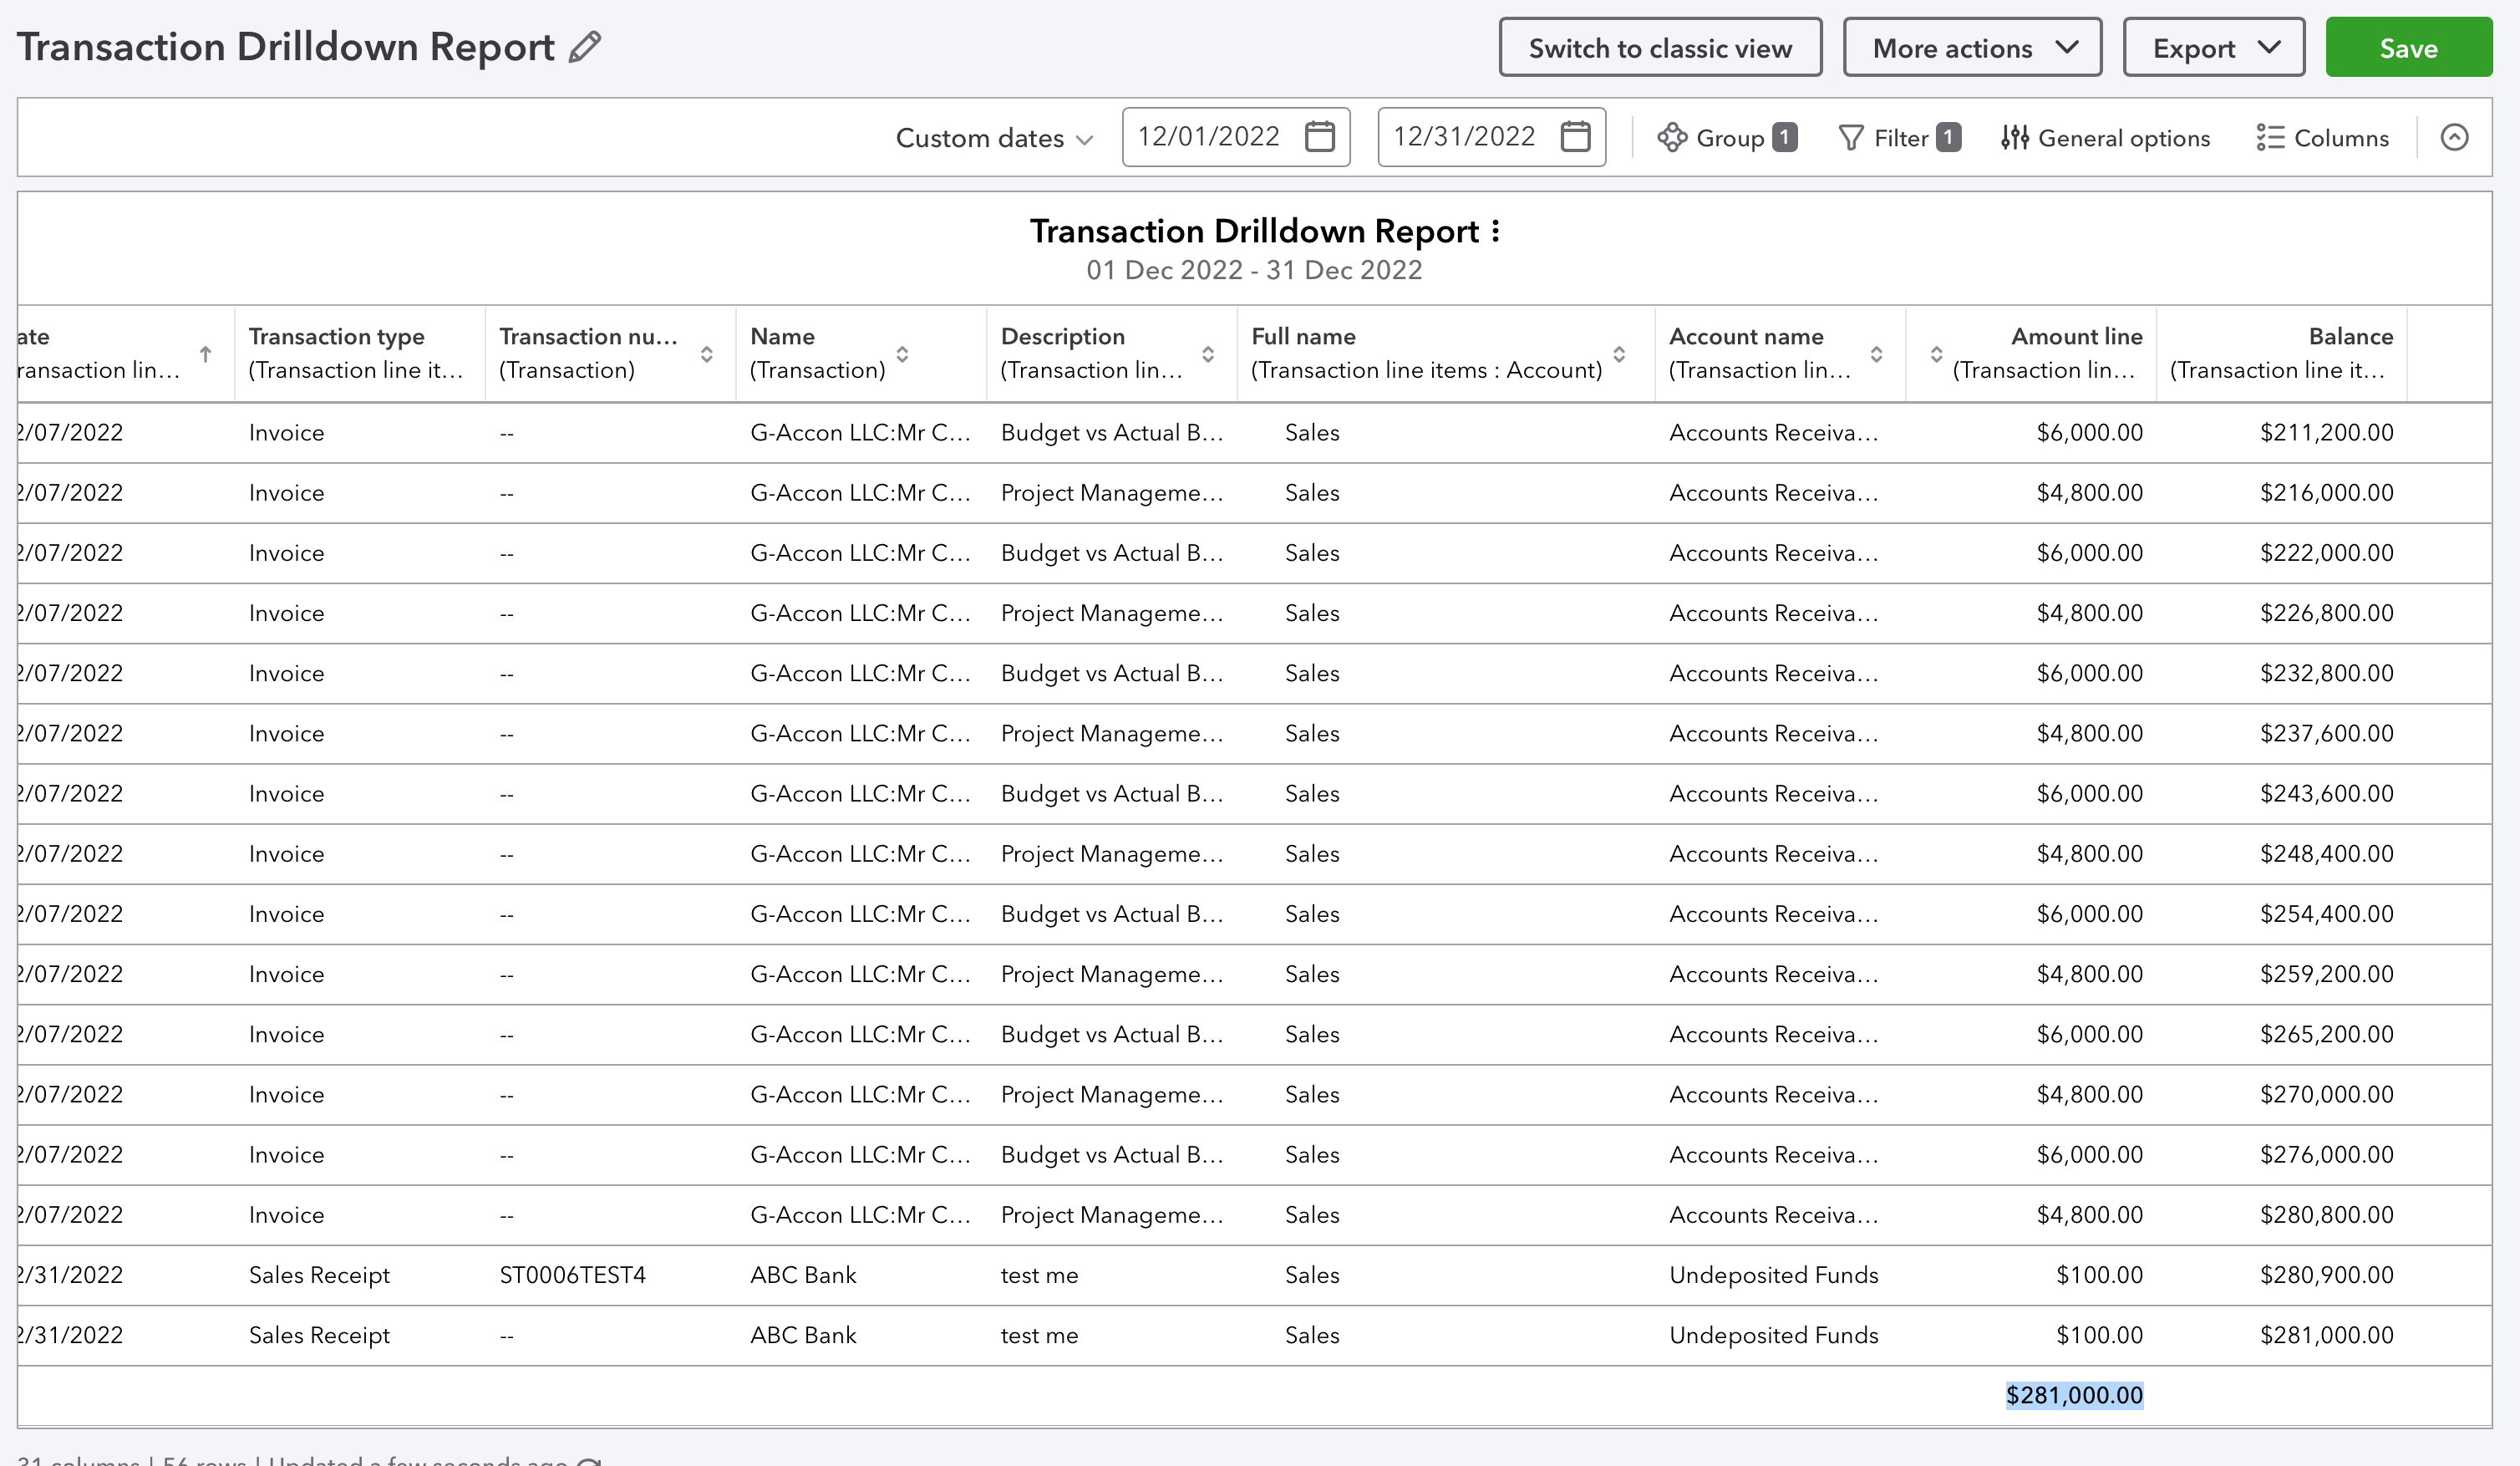
Task: Sort by Account name column
Action: pos(1876,354)
